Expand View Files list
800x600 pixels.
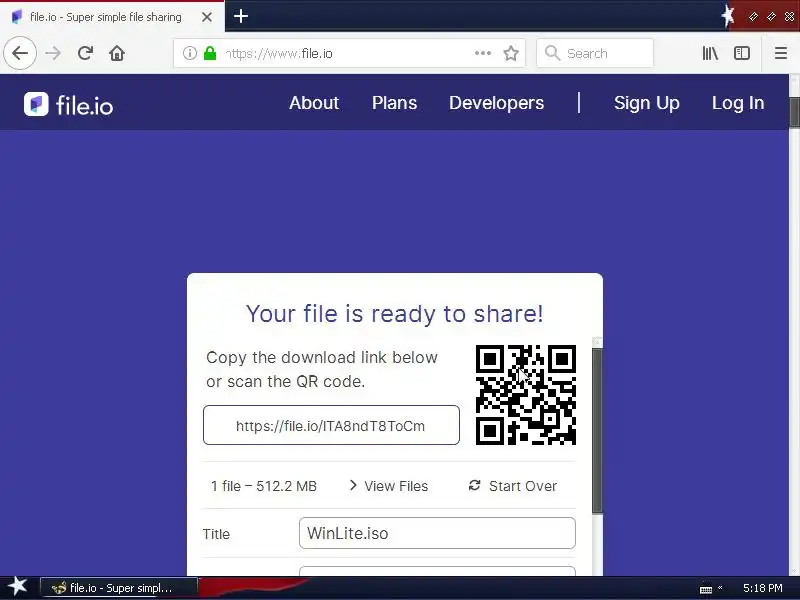point(389,486)
